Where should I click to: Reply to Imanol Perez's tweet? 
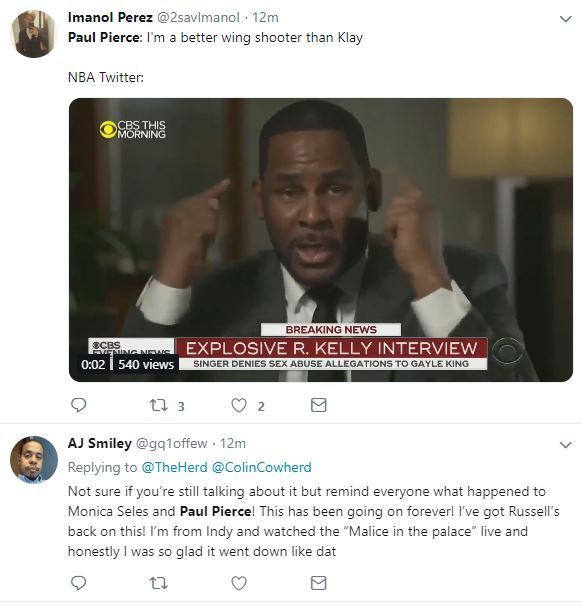click(x=79, y=405)
